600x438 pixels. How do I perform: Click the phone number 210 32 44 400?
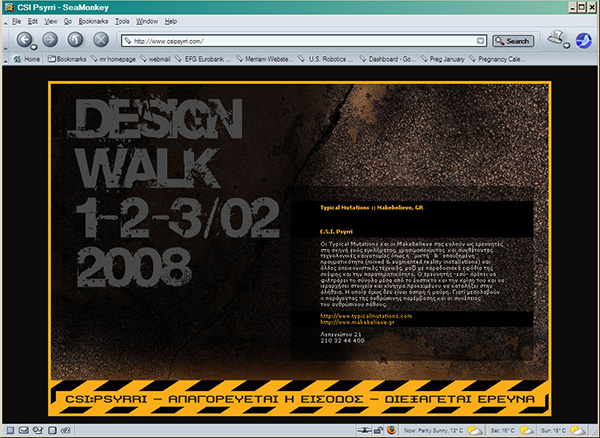coord(342,340)
